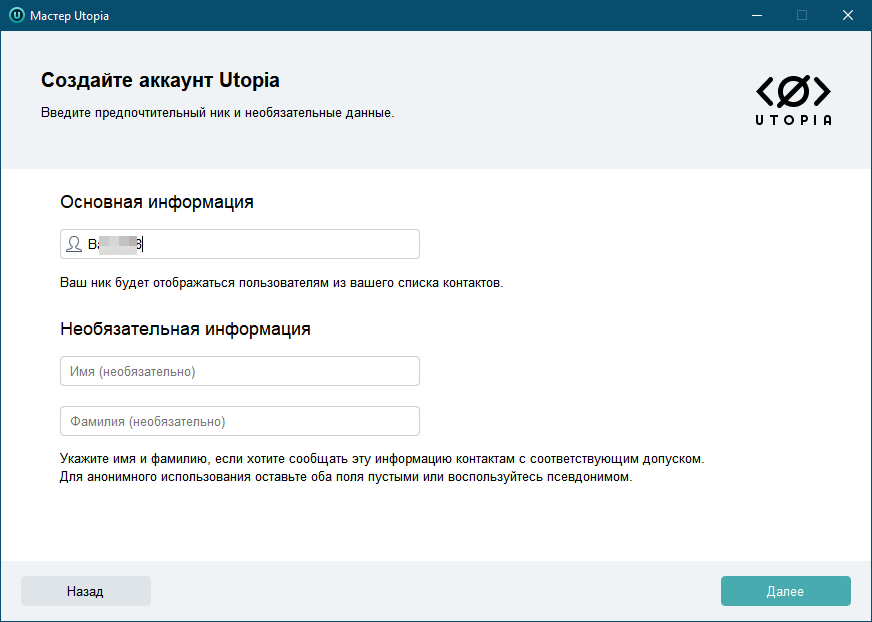Click the 'Основная информация' section title
The image size is (872, 622).
click(x=157, y=202)
